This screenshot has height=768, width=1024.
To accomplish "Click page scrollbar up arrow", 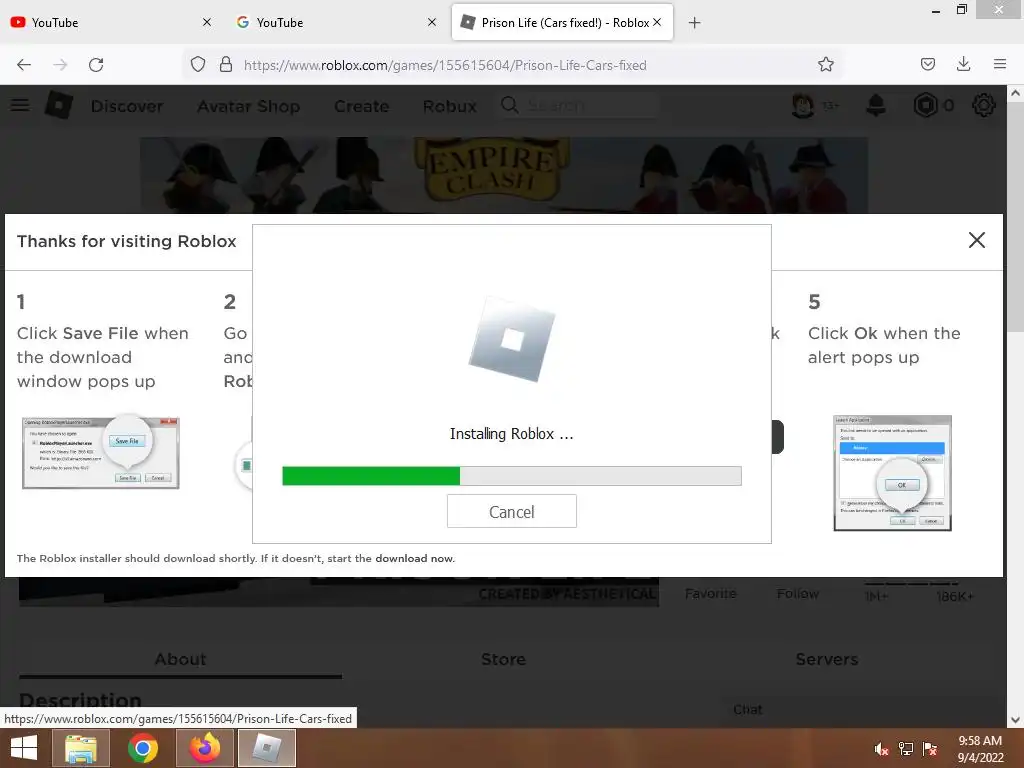I will click(x=1015, y=93).
